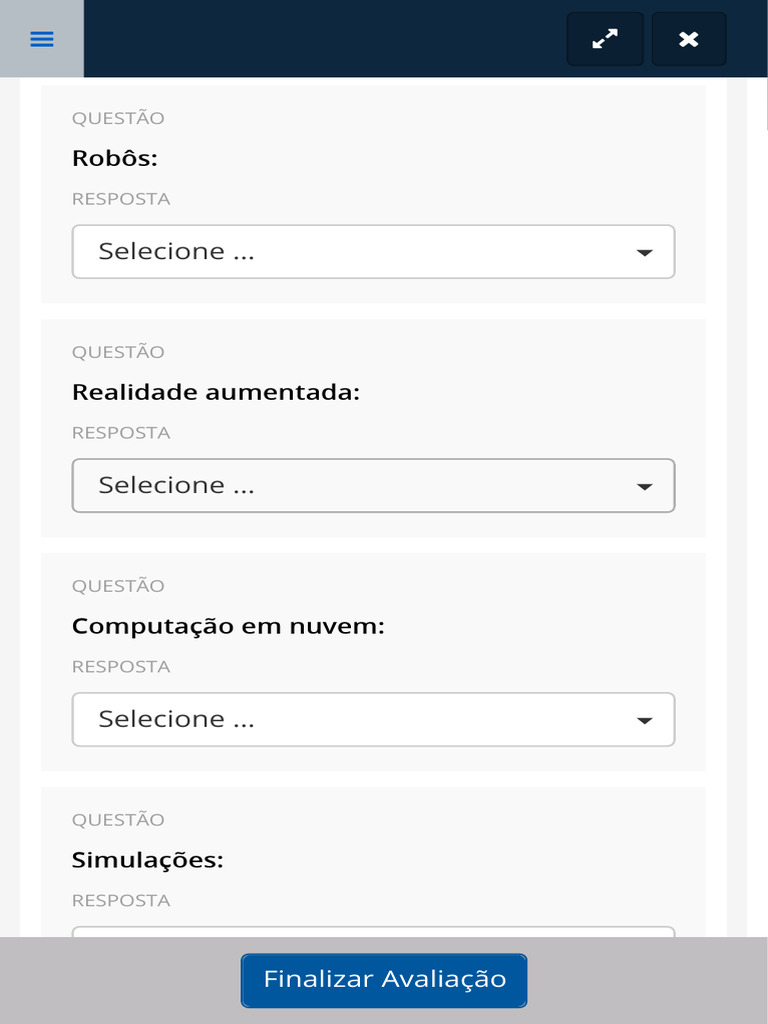
Task: Click the 'Realidade aumentada:' question title
Action: pos(215,392)
